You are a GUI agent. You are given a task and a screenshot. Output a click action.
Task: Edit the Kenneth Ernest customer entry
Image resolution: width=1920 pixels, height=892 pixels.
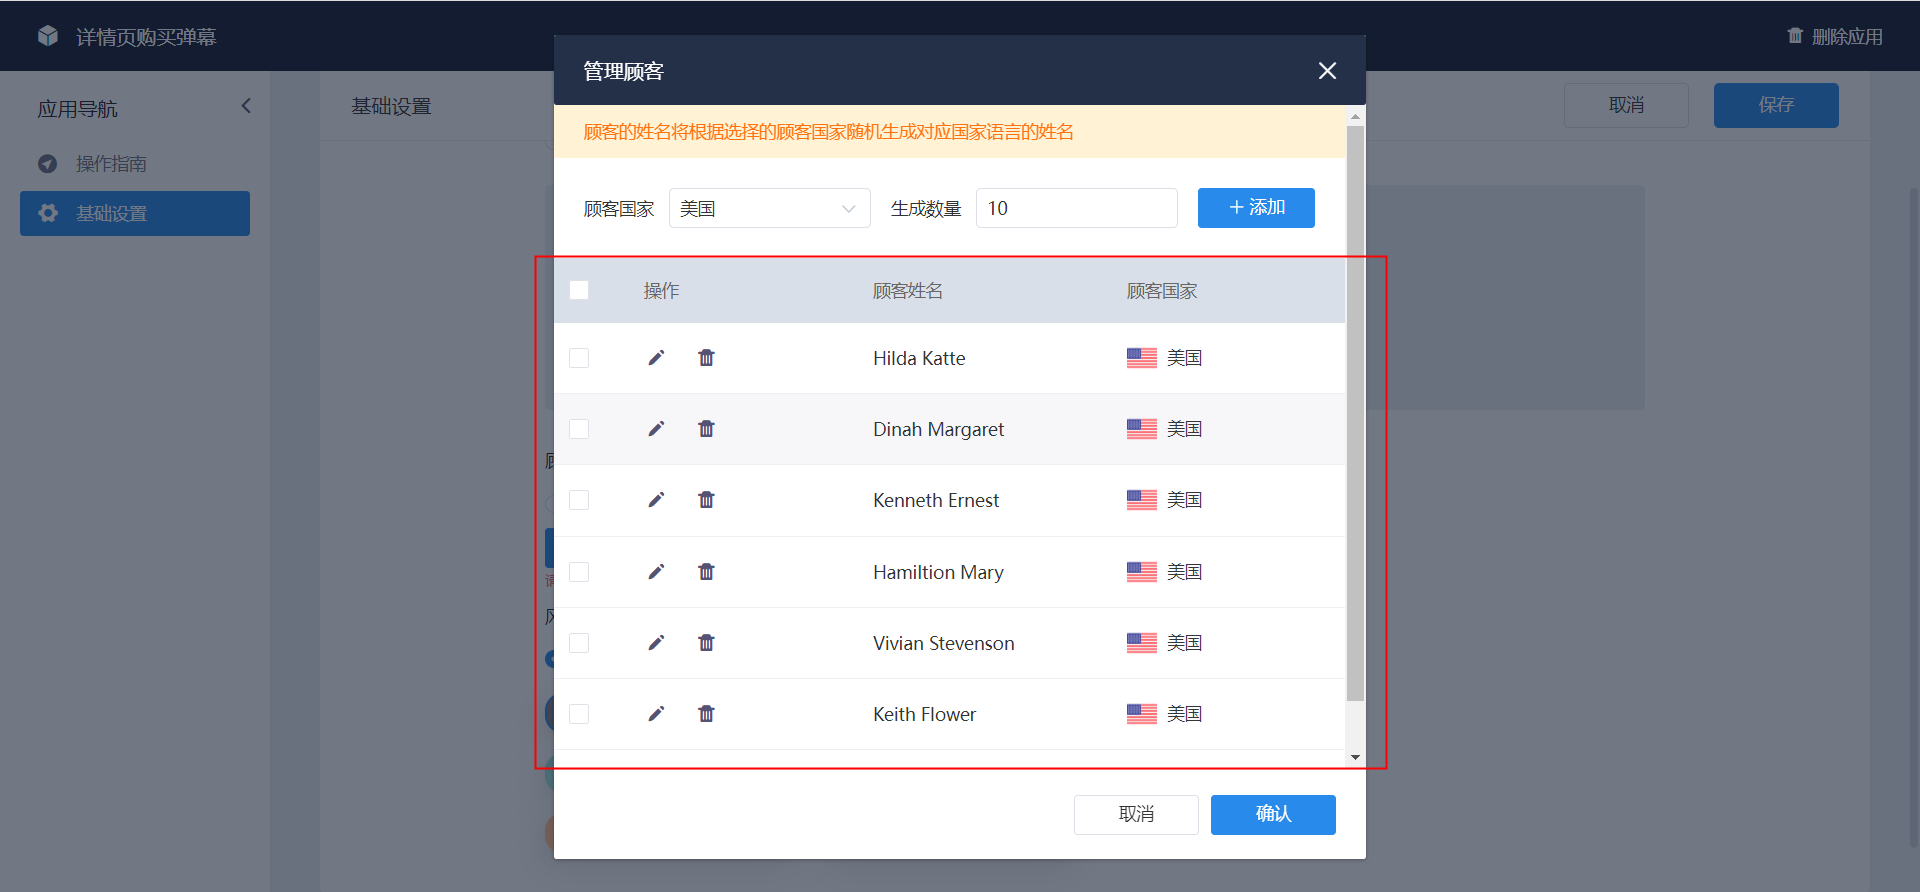pyautogui.click(x=656, y=500)
